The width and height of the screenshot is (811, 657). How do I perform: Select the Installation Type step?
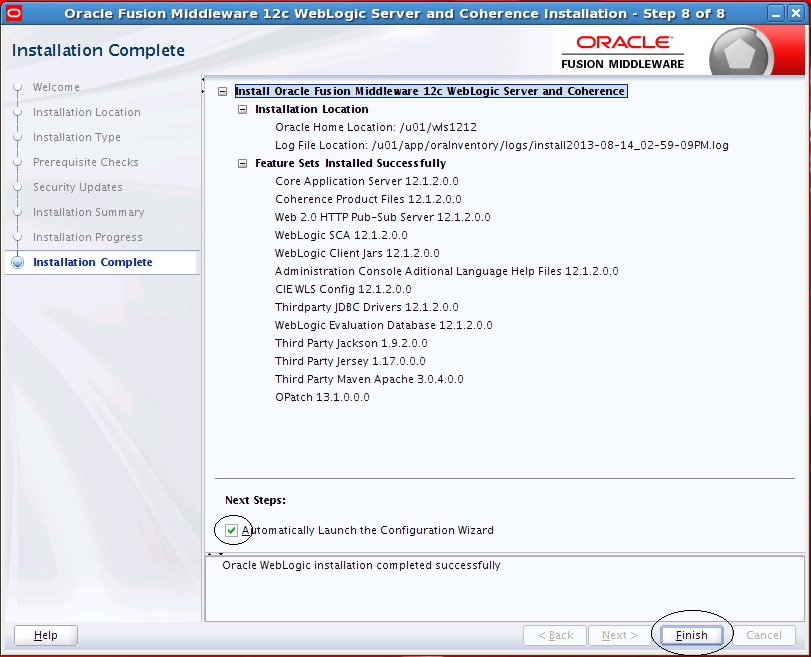click(x=77, y=137)
